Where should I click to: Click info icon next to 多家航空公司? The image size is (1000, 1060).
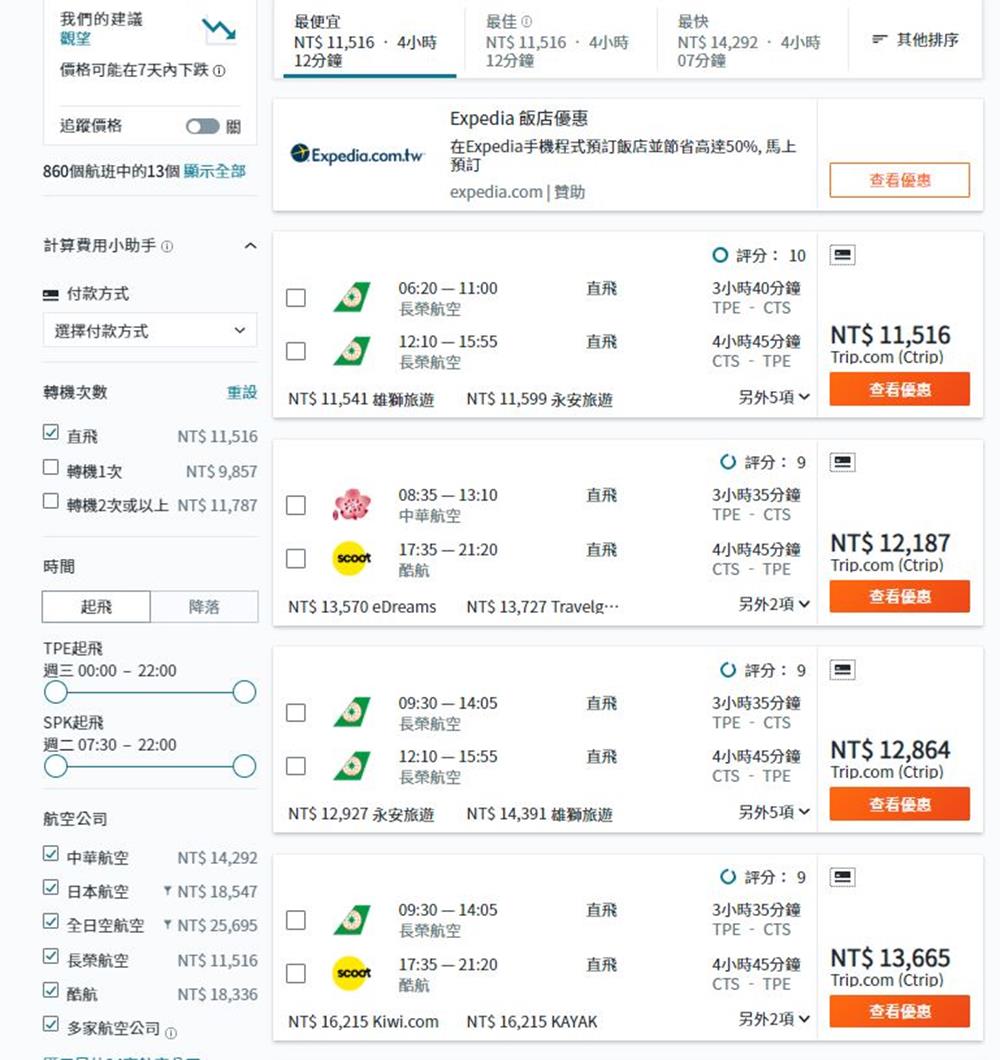click(171, 1031)
